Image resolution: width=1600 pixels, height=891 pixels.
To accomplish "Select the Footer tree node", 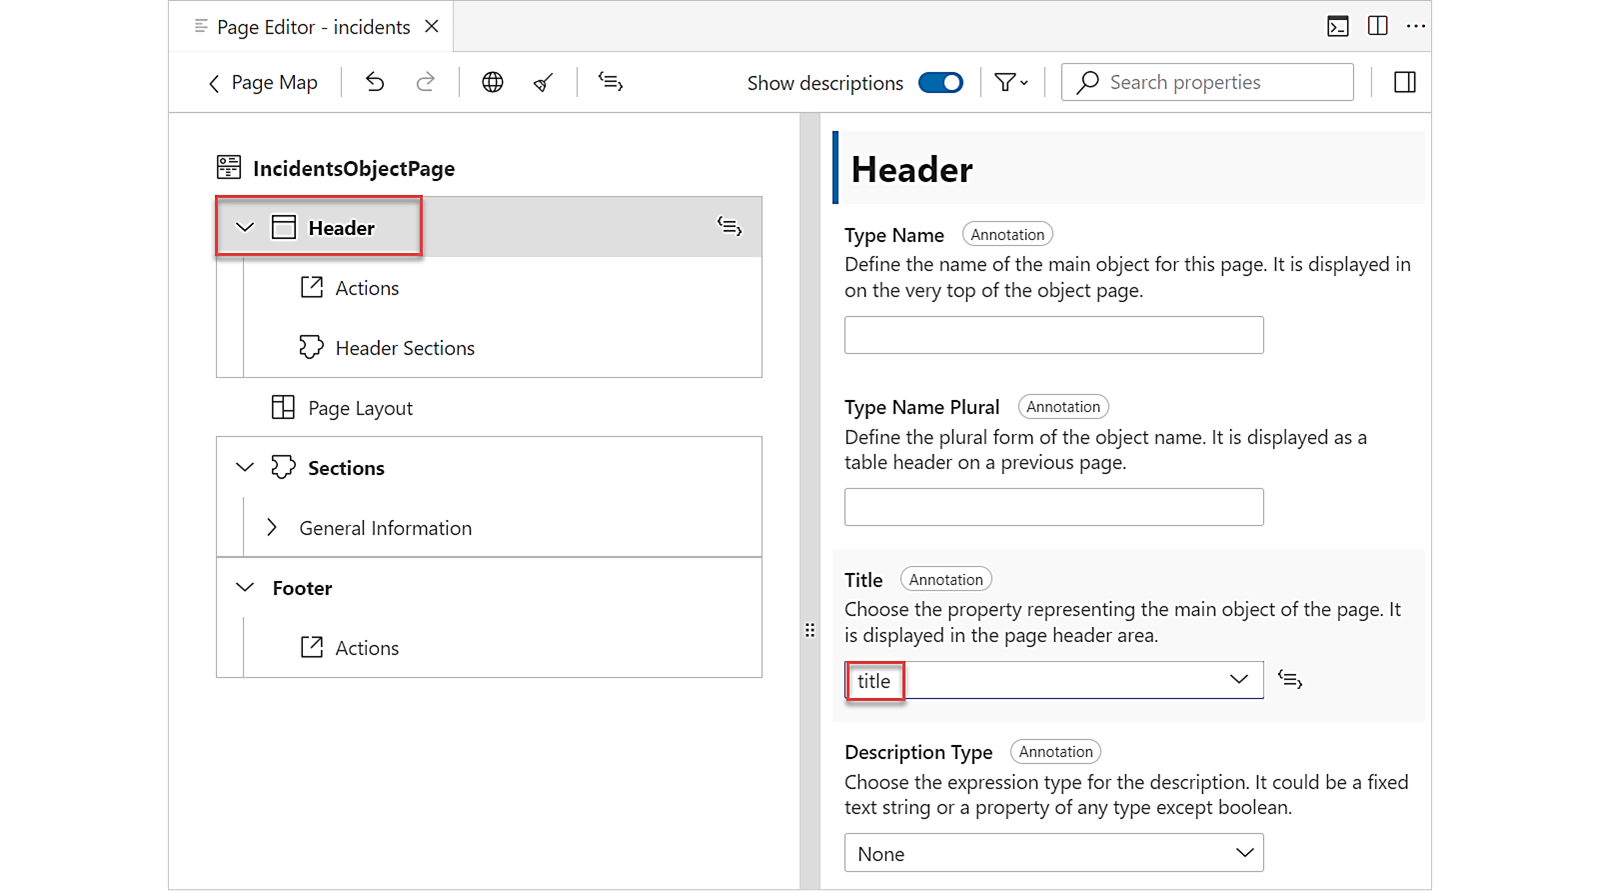I will click(302, 588).
